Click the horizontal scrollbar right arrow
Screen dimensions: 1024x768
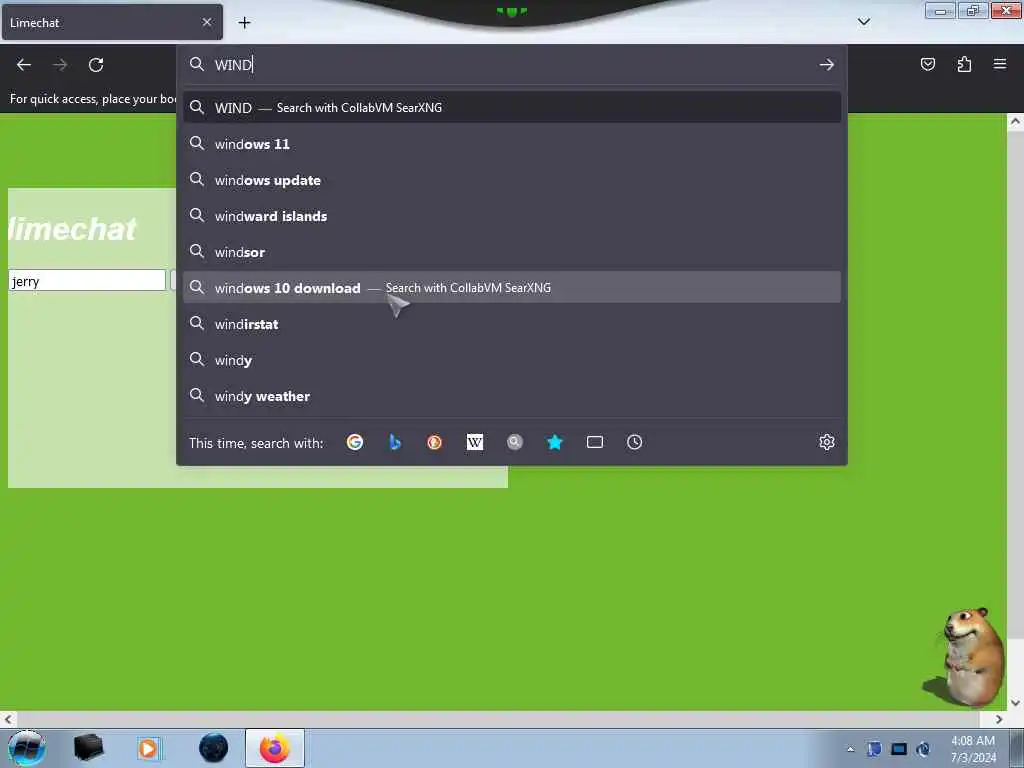point(999,719)
